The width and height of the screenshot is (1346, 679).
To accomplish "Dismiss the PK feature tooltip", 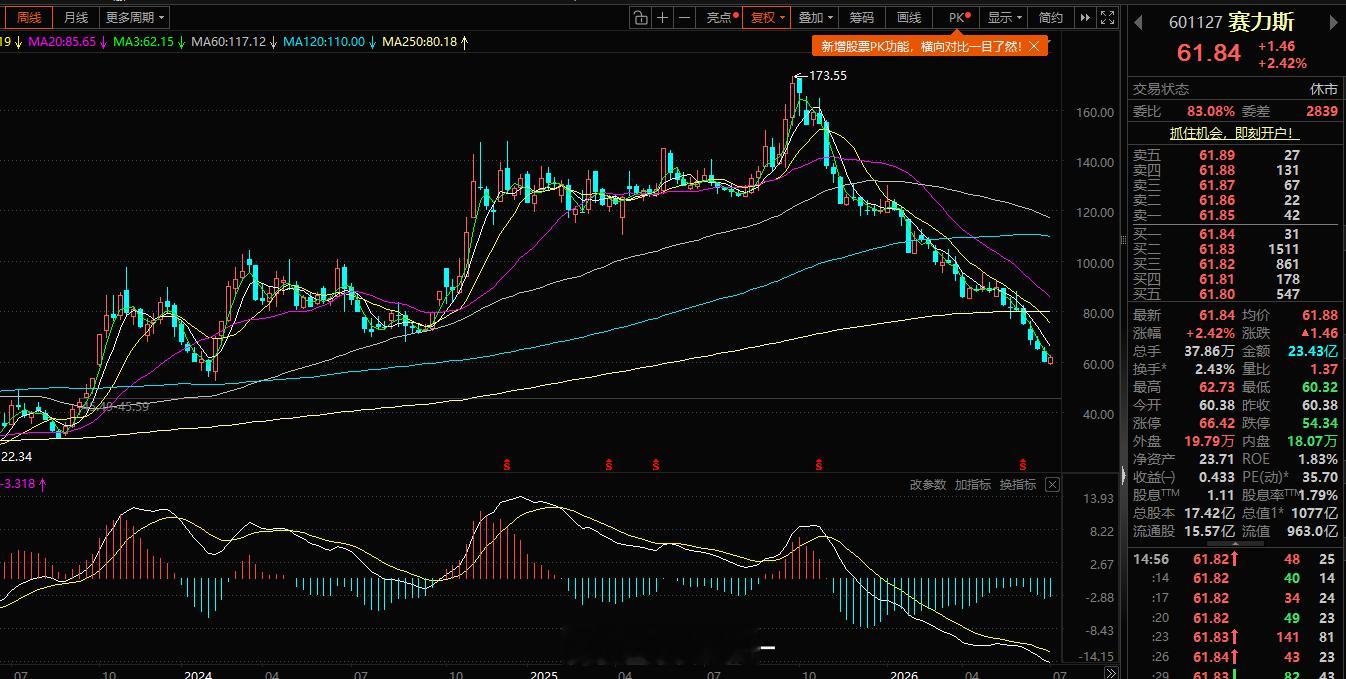I will (x=1034, y=46).
